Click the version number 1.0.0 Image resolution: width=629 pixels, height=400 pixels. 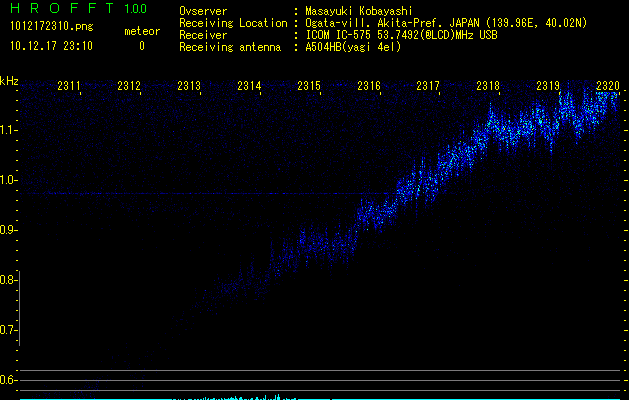(136, 9)
